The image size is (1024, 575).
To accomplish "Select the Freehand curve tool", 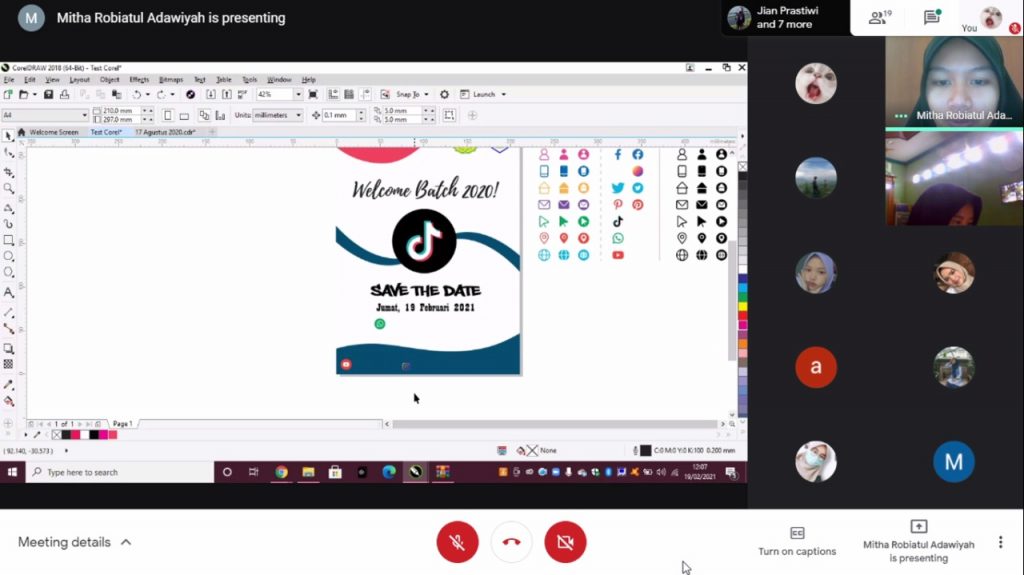I will click(x=8, y=208).
